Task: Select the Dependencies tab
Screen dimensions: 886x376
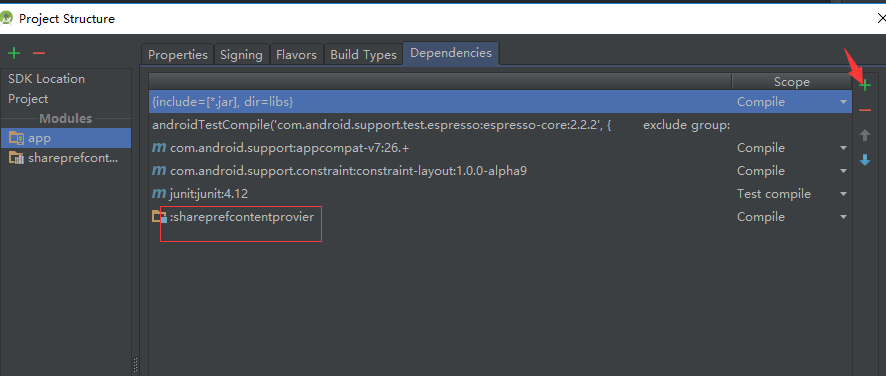Action: coord(451,53)
